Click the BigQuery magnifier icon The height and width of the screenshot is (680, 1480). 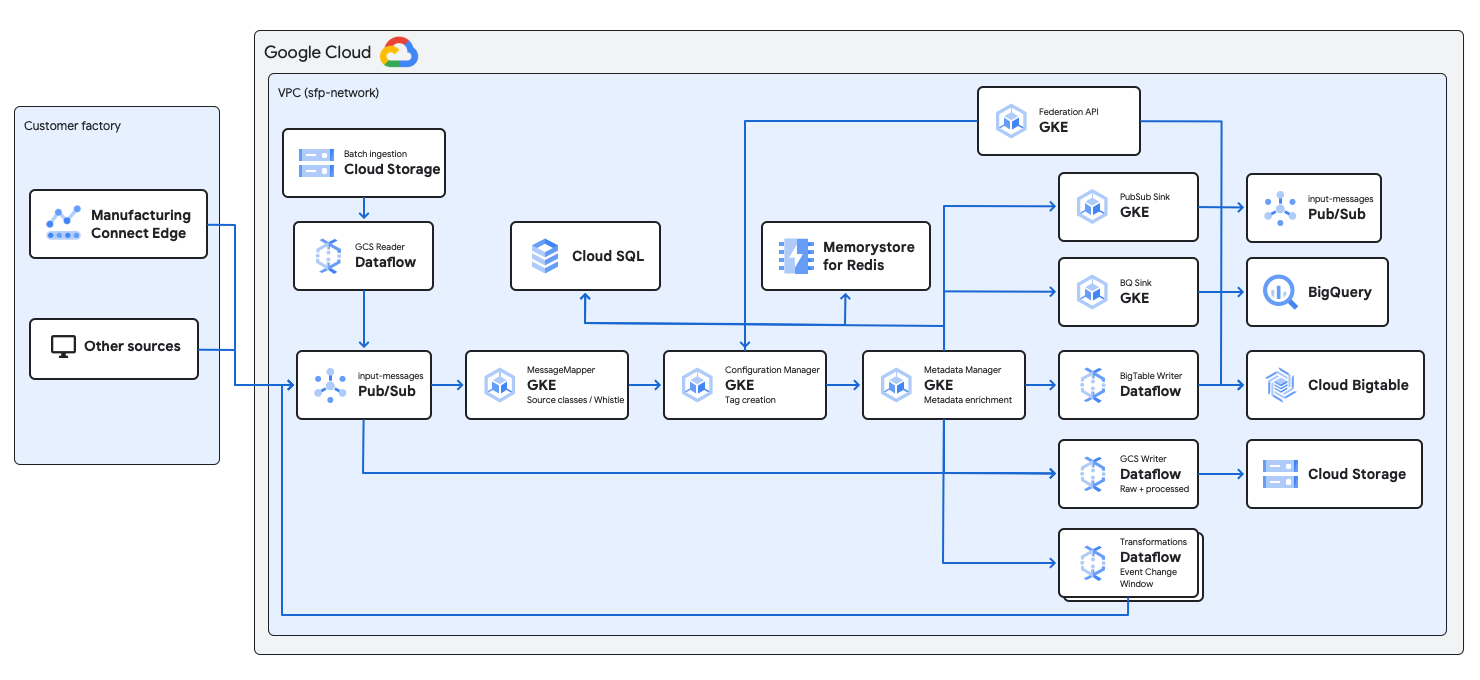click(x=1280, y=292)
